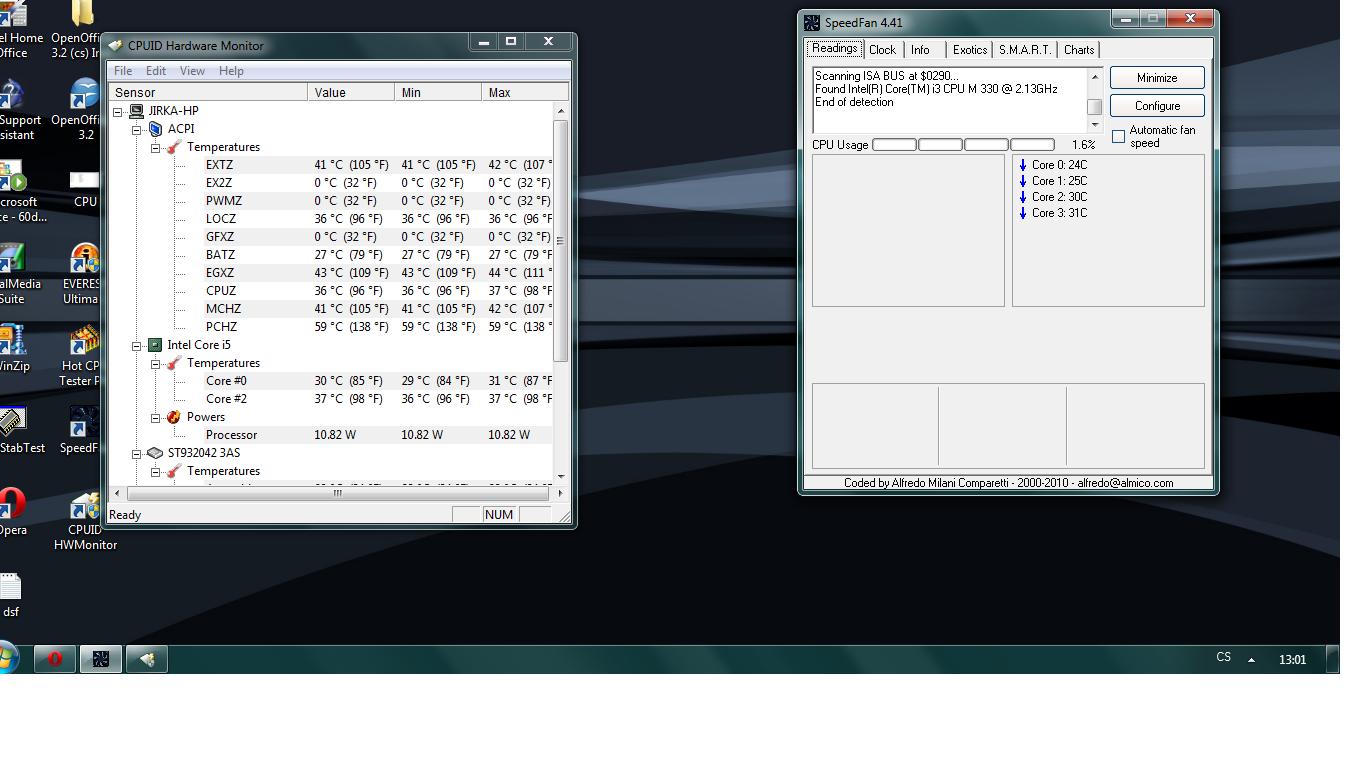1366x768 pixels.
Task: Click the Powers flame icon
Action: click(174, 417)
